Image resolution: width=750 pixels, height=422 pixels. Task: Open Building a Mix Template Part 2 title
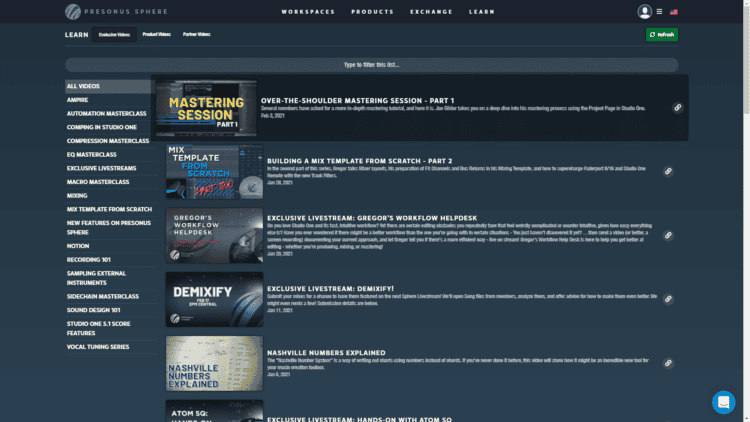click(x=359, y=161)
